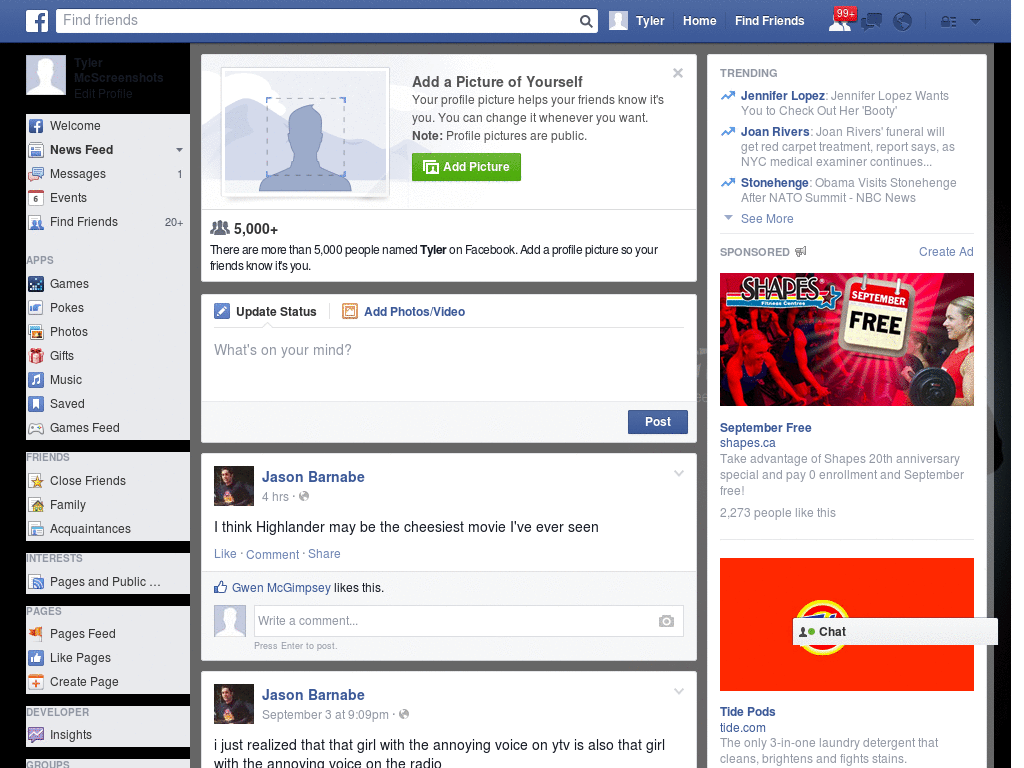The height and width of the screenshot is (768, 1024).
Task: Click the Music app icon
Action: point(37,380)
